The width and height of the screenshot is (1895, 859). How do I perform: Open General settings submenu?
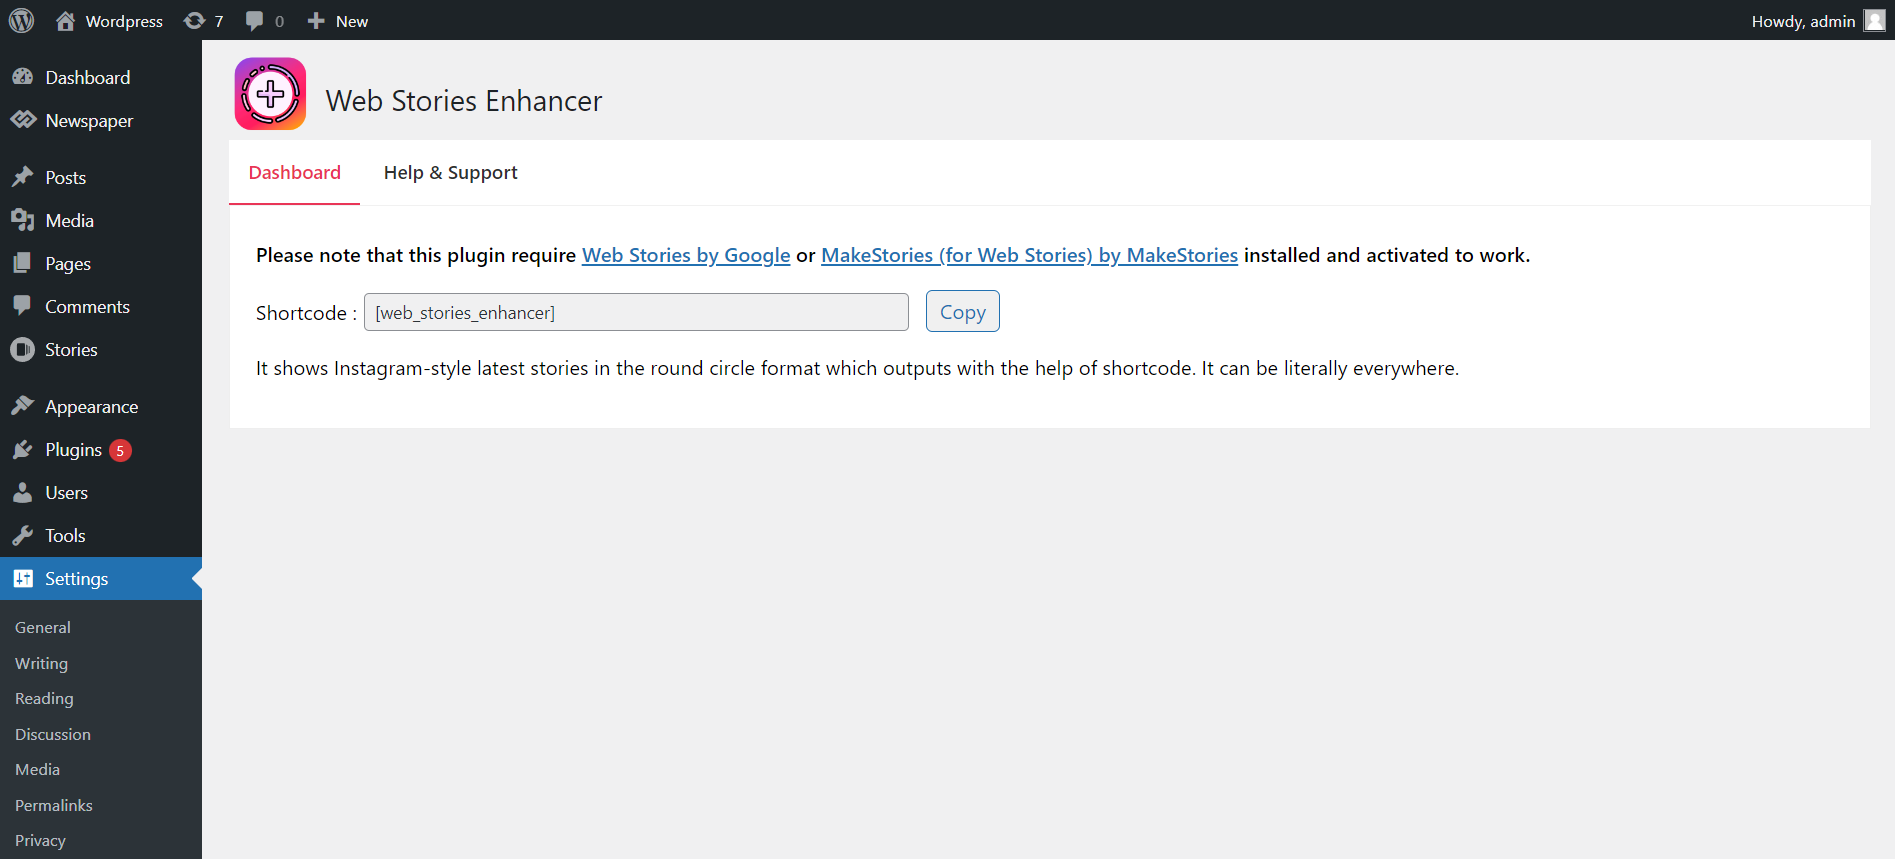pos(43,627)
